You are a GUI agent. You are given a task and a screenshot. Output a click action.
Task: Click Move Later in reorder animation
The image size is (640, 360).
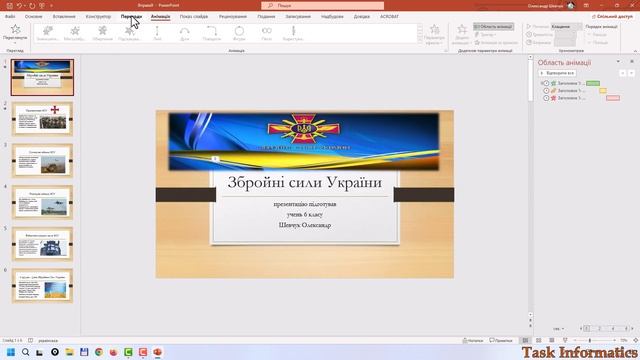598,42
